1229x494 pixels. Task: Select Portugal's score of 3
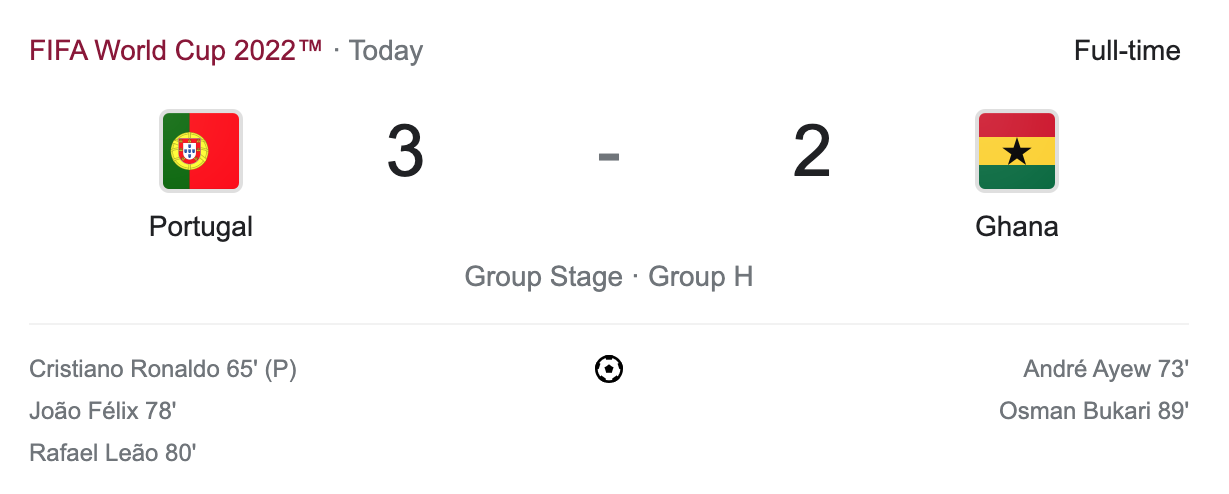(x=405, y=153)
